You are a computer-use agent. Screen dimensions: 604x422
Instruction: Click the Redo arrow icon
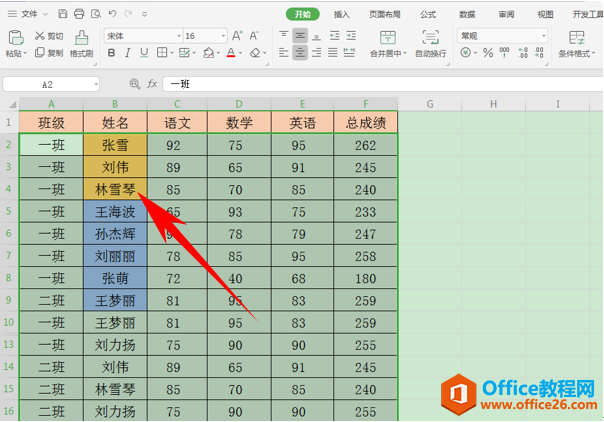click(128, 14)
